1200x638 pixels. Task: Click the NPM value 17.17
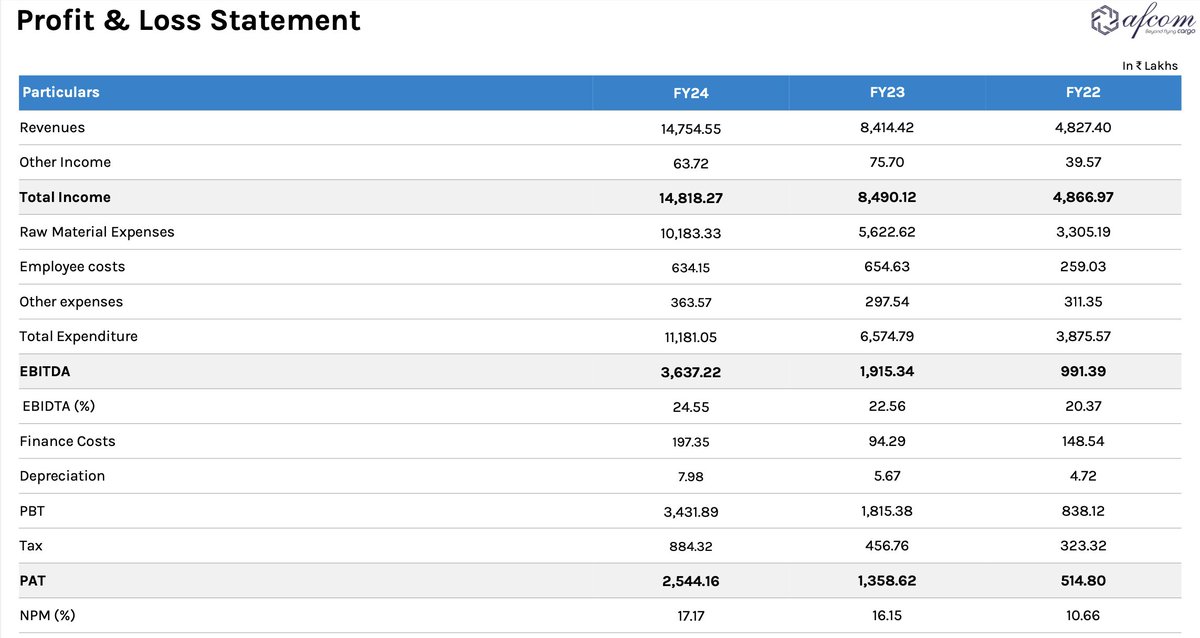(x=691, y=617)
